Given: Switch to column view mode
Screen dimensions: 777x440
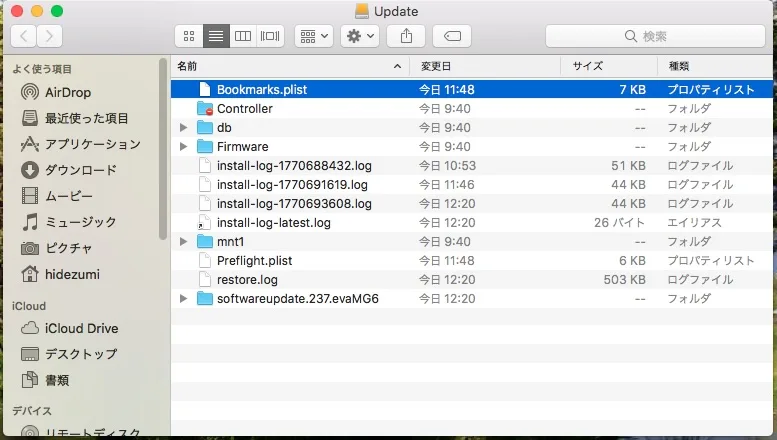Looking at the screenshot, I should pyautogui.click(x=242, y=36).
